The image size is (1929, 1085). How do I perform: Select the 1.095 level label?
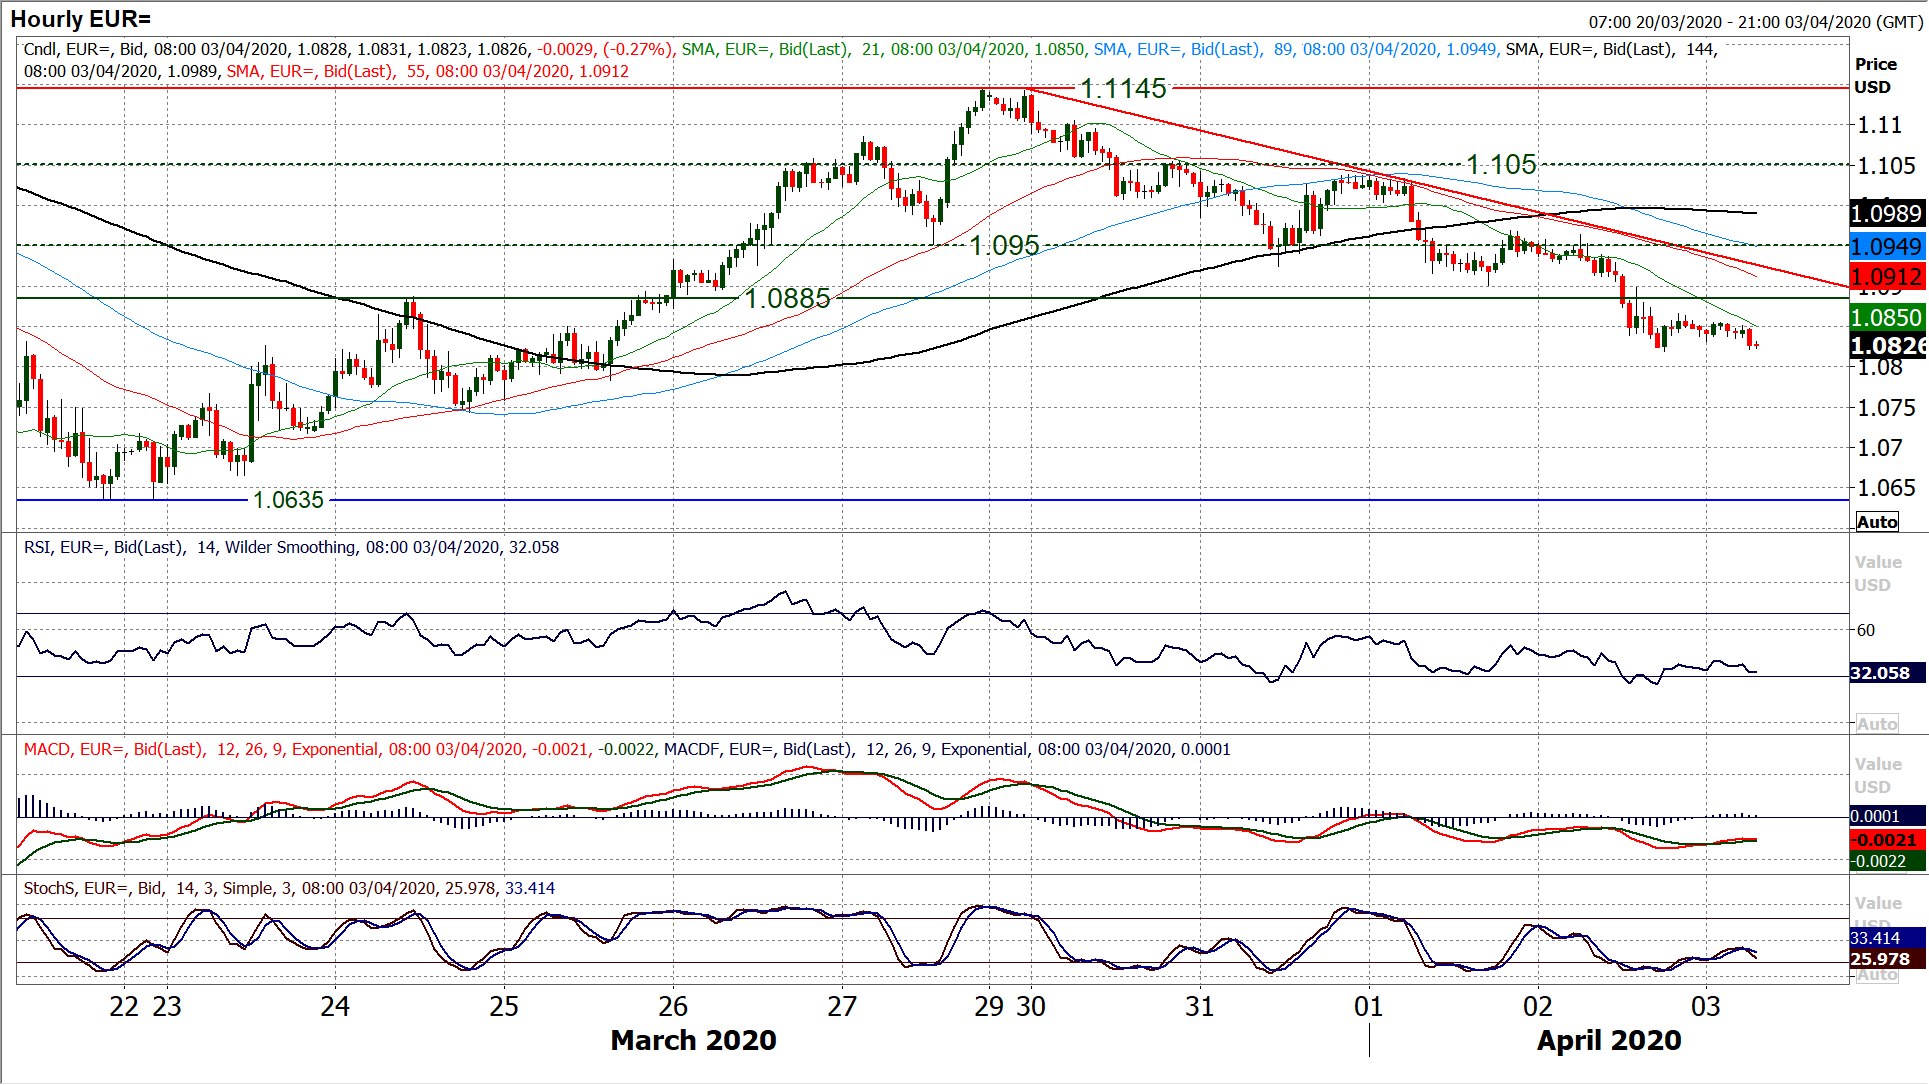[1004, 245]
